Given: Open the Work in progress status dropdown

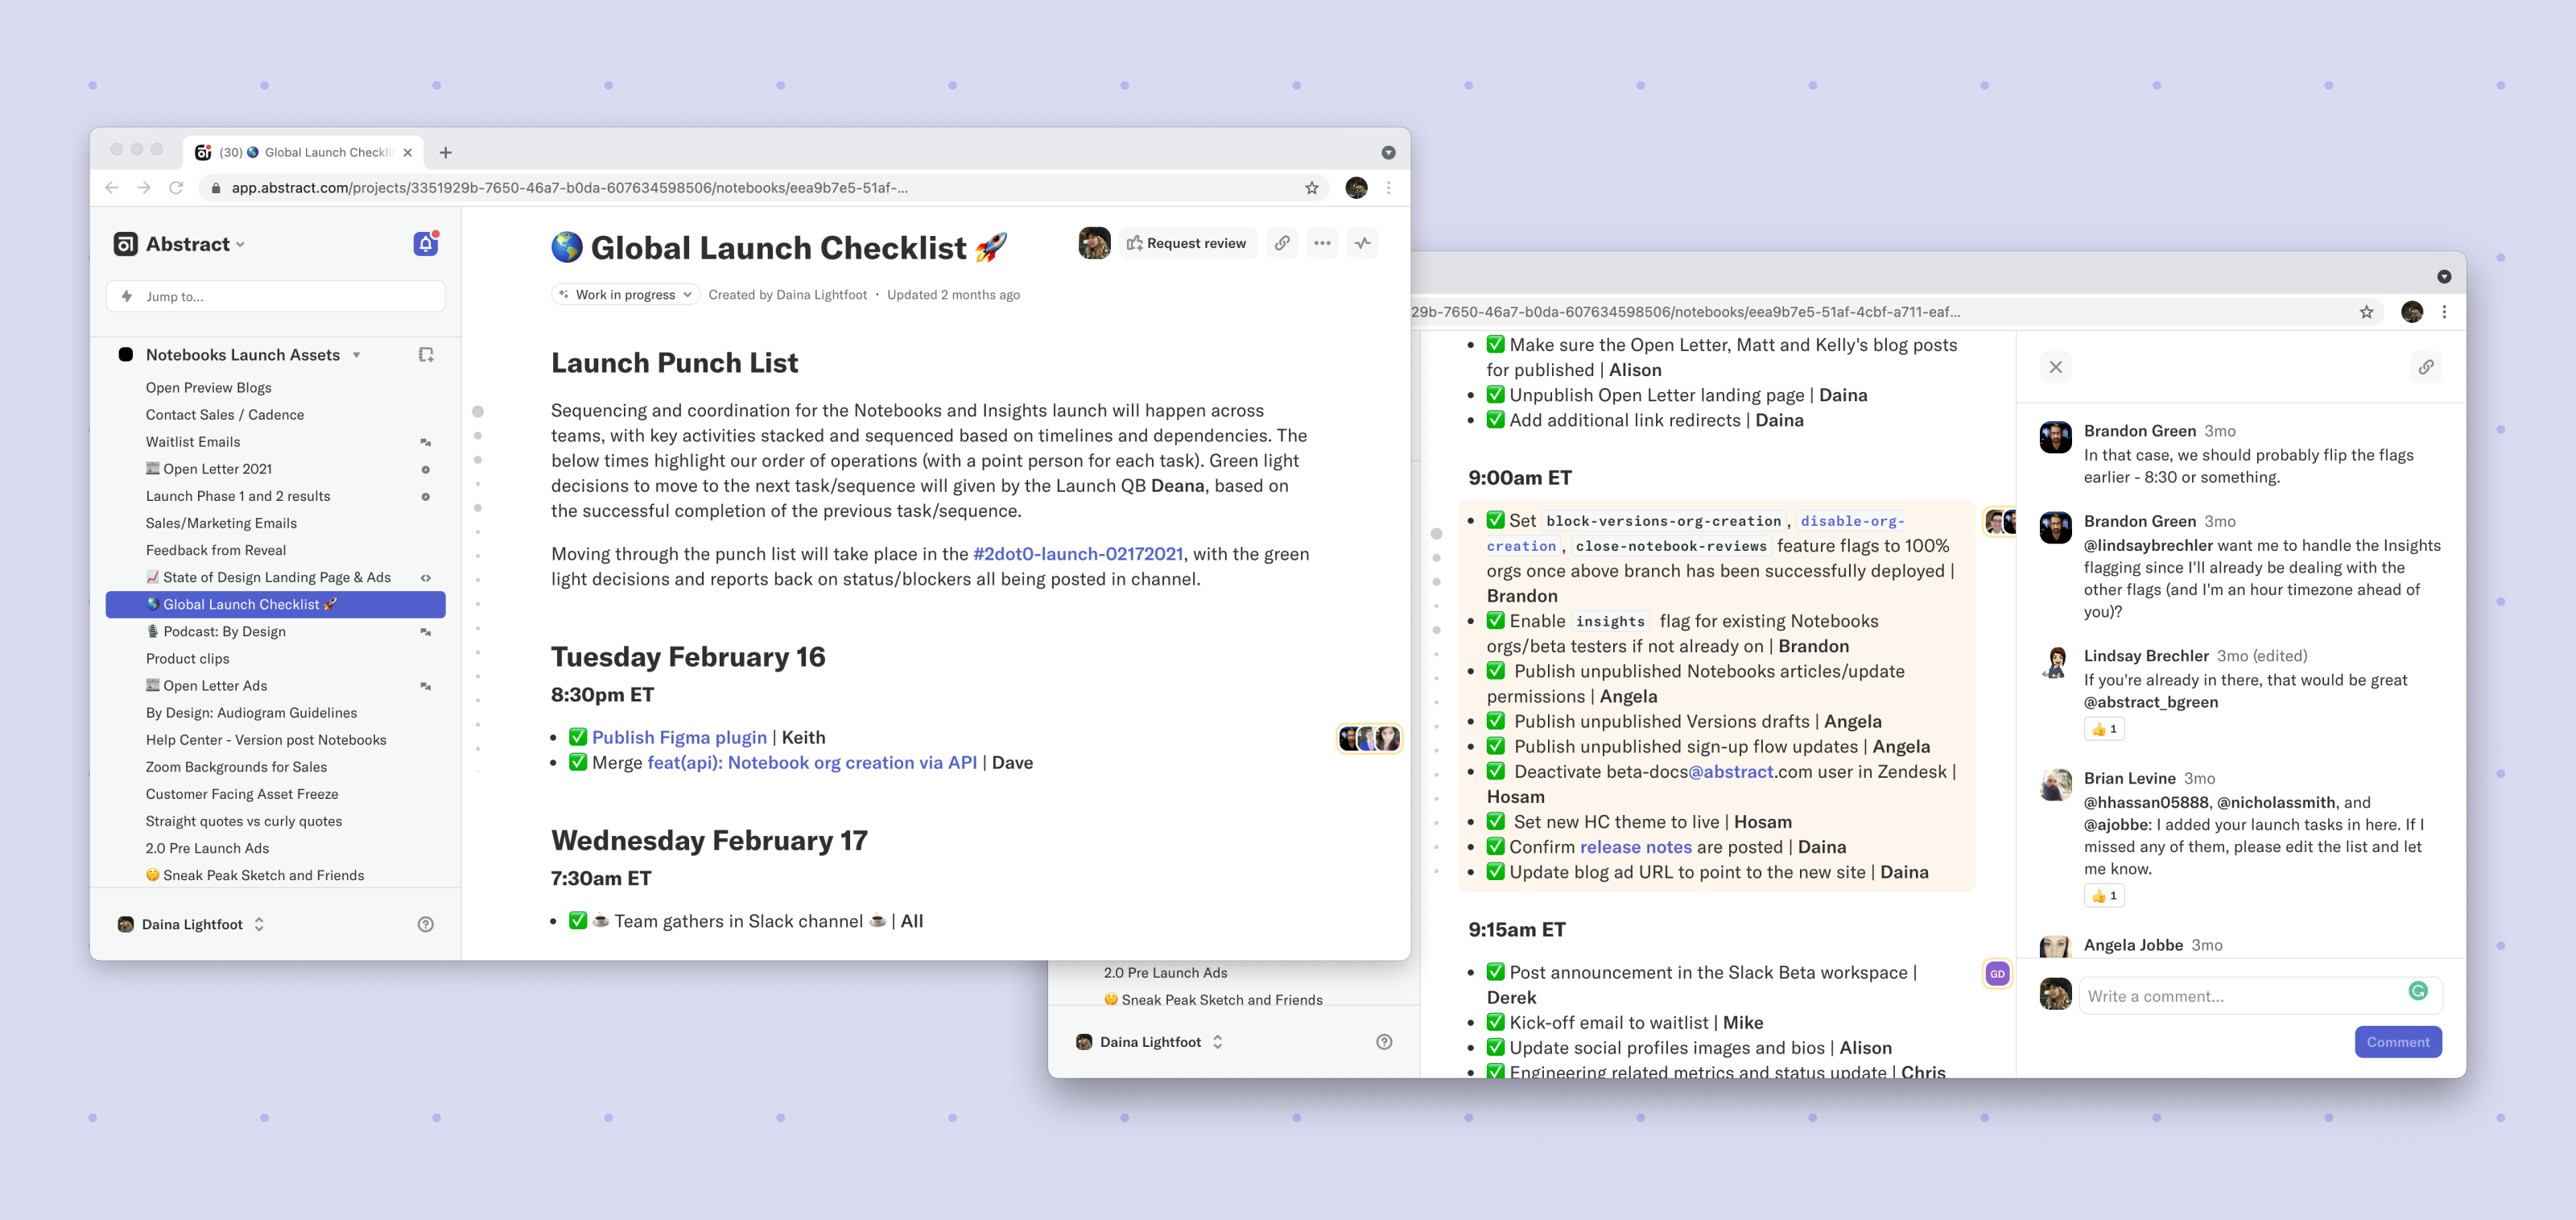Looking at the screenshot, I should tap(625, 294).
